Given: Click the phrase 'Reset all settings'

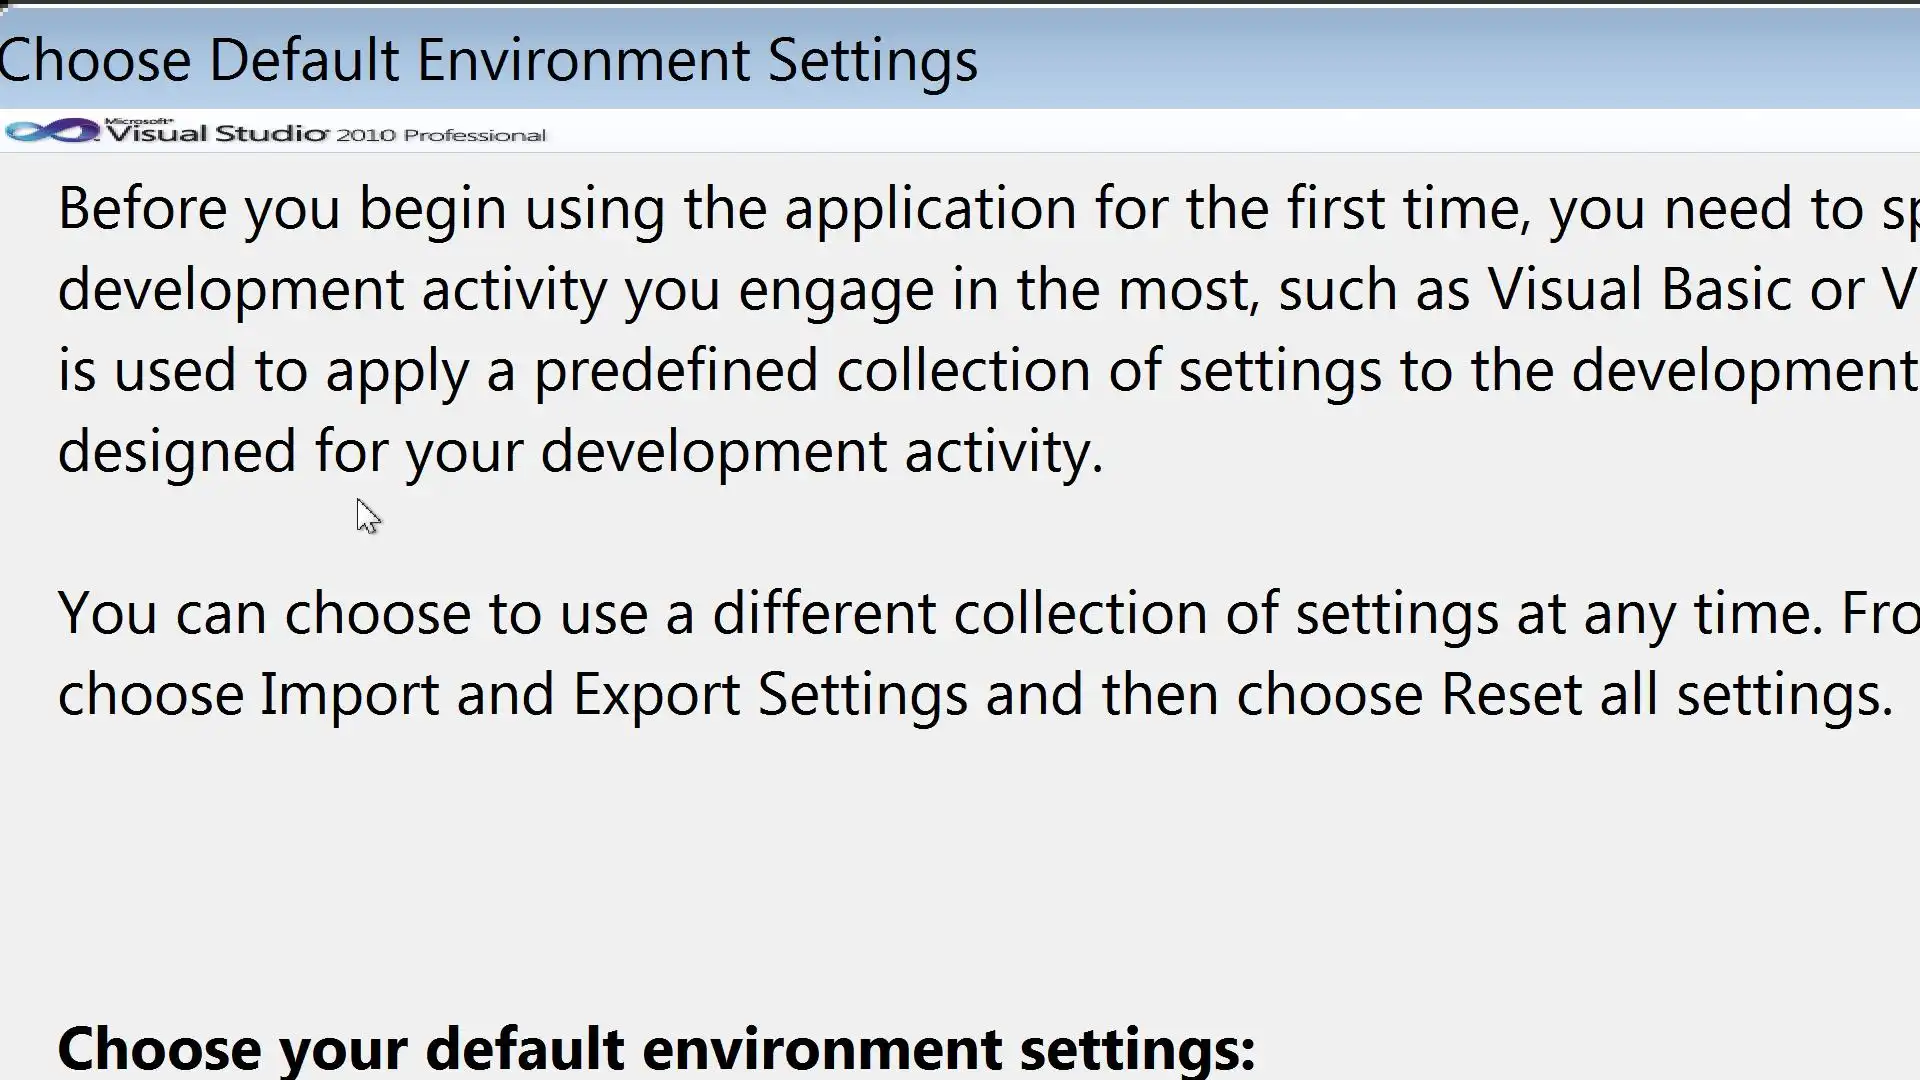Looking at the screenshot, I should click(1666, 694).
